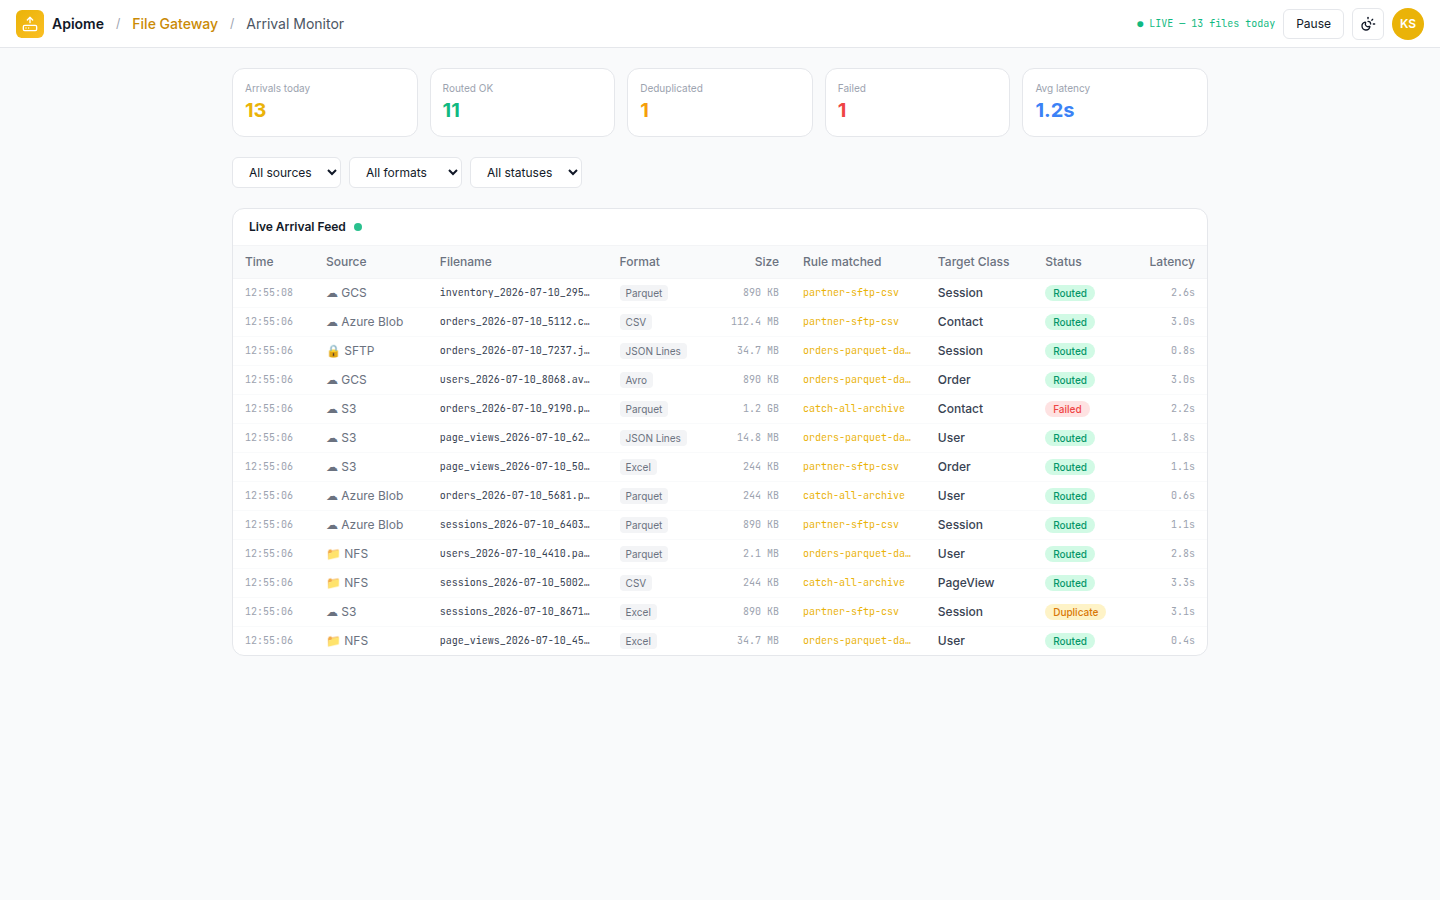Select the Arrivals today card
The width and height of the screenshot is (1440, 900).
click(325, 102)
